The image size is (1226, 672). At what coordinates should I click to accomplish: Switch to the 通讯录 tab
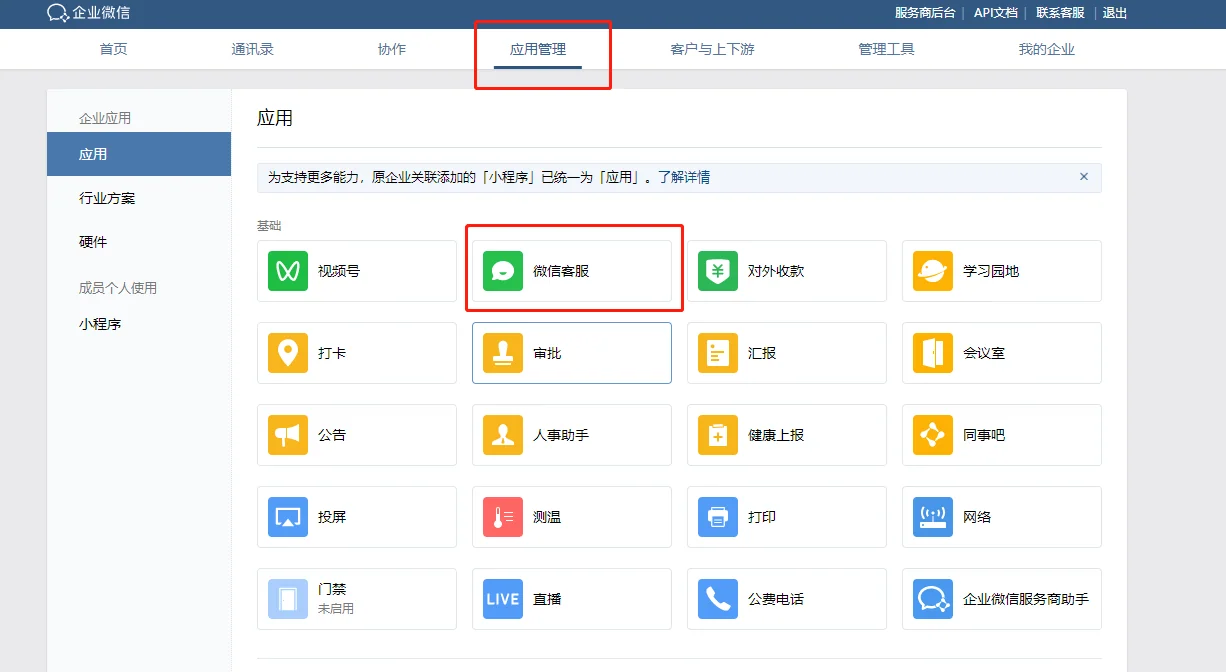click(x=253, y=49)
